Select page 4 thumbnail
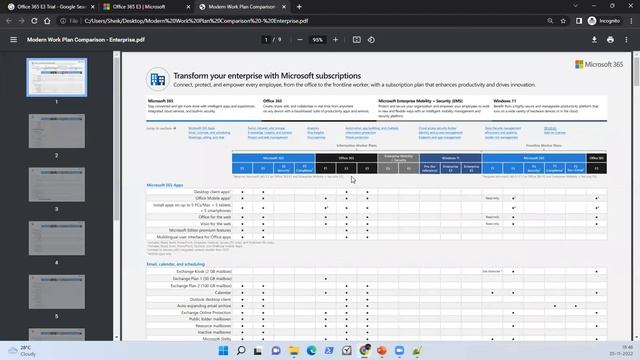Image resolution: width=640 pixels, height=360 pixels. point(57,238)
